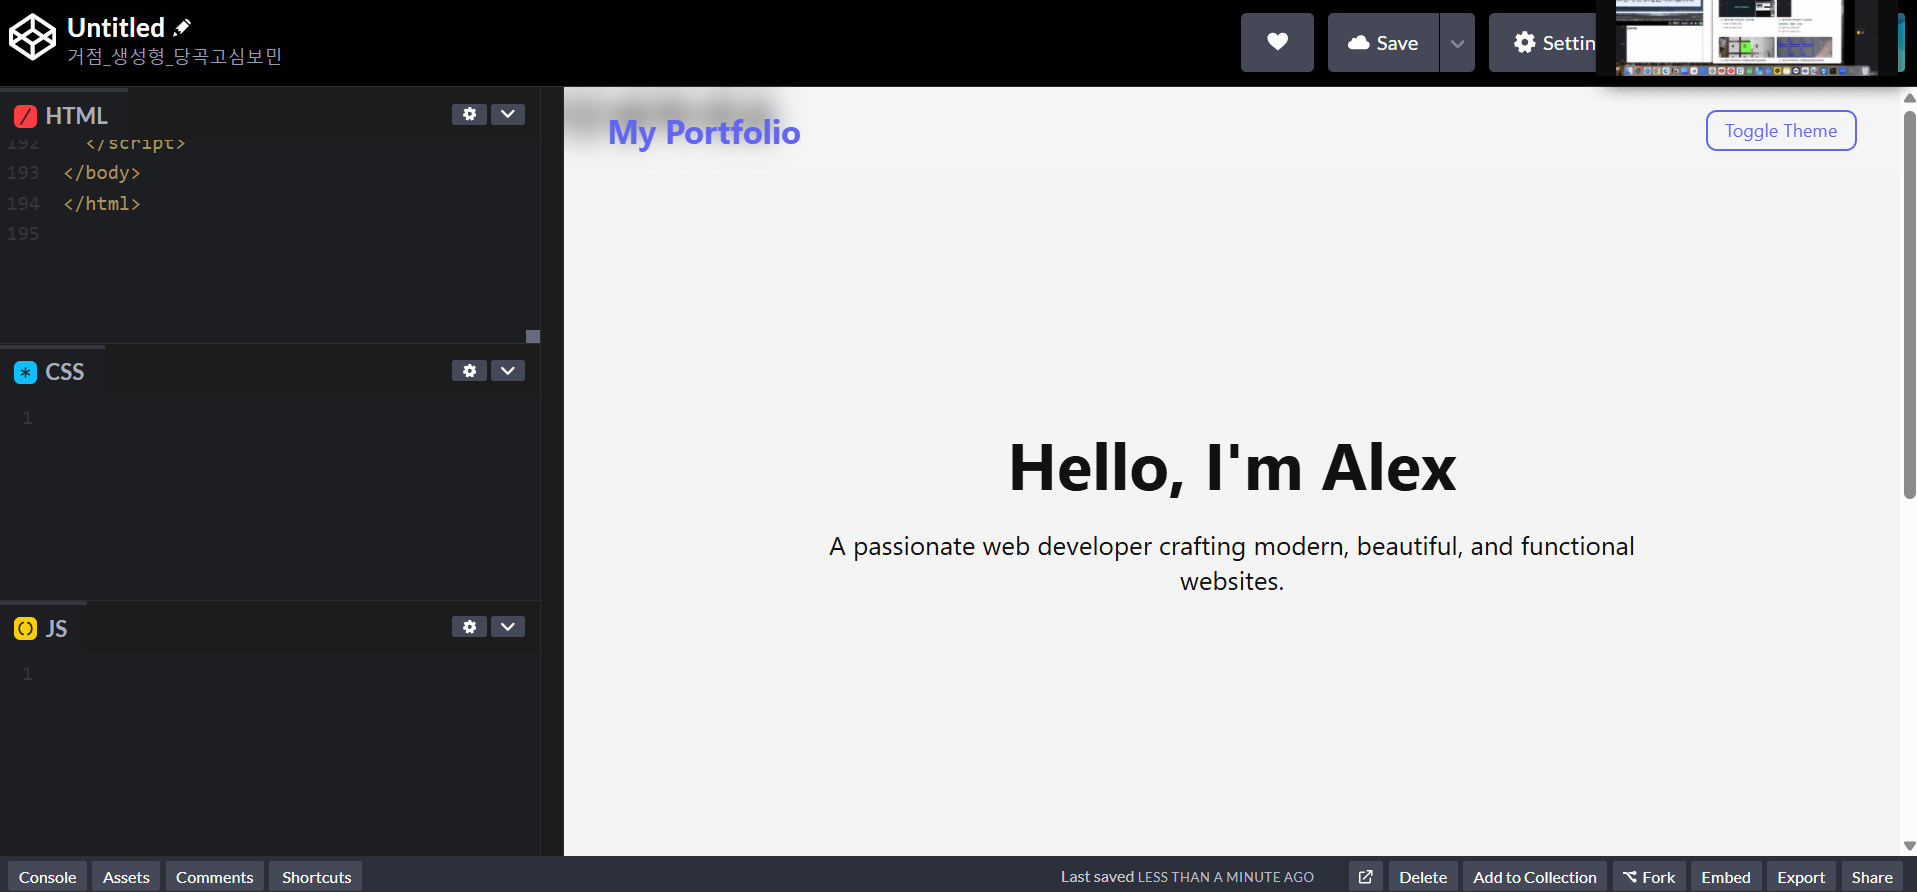The image size is (1917, 892).
Task: Select the JS editor tab
Action: click(43, 628)
